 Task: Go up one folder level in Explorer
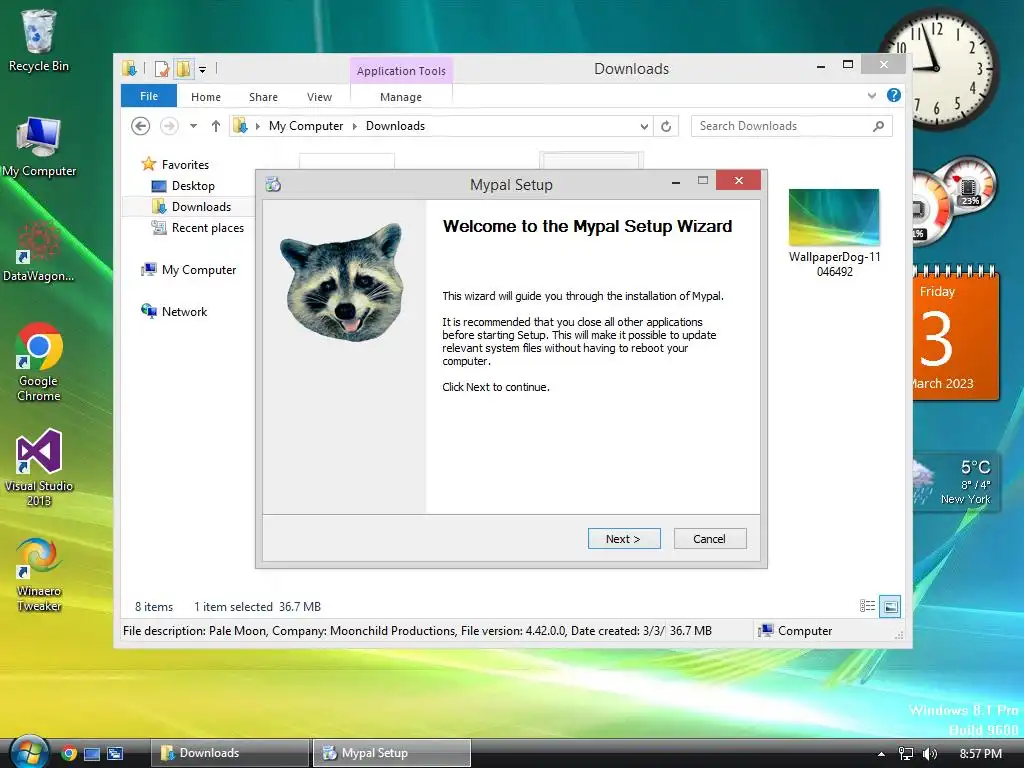216,126
